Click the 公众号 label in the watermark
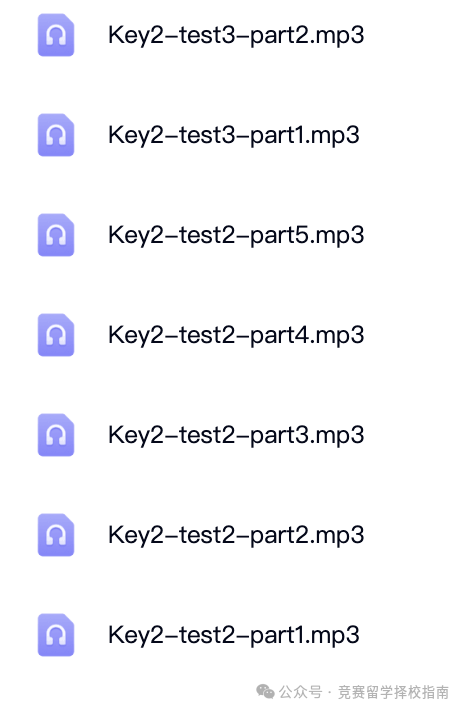Image resolution: width=464 pixels, height=711 pixels. 300,692
